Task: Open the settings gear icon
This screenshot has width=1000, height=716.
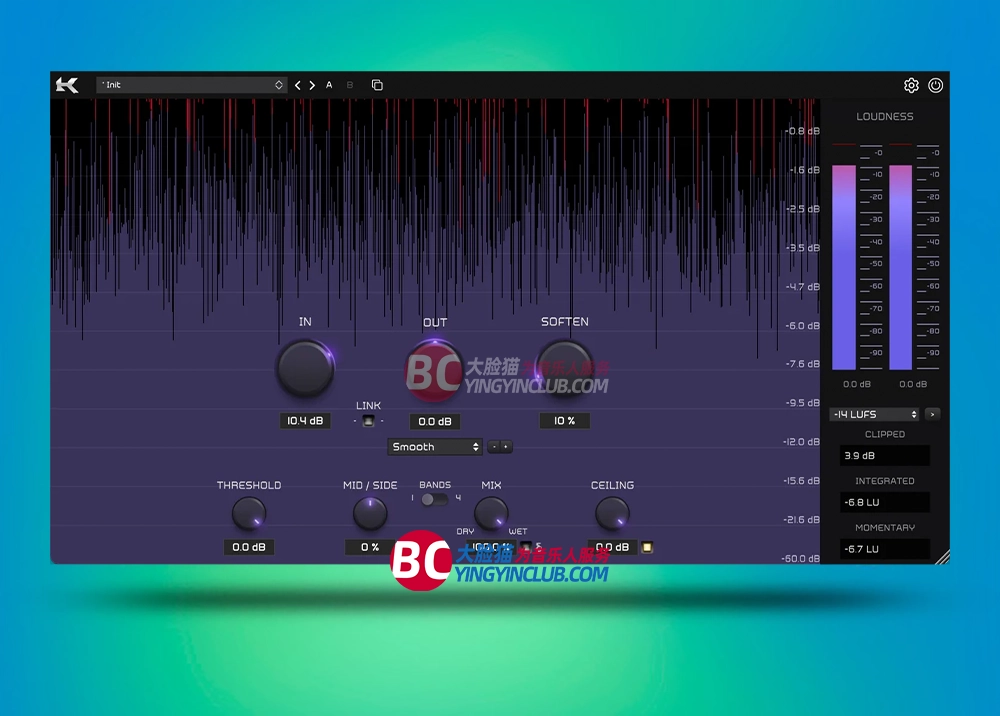Action: tap(911, 86)
